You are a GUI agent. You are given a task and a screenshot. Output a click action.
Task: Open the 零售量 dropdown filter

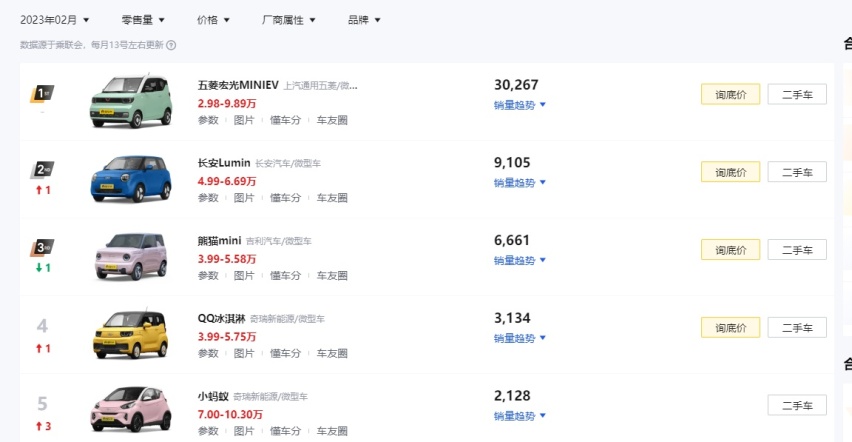point(143,20)
